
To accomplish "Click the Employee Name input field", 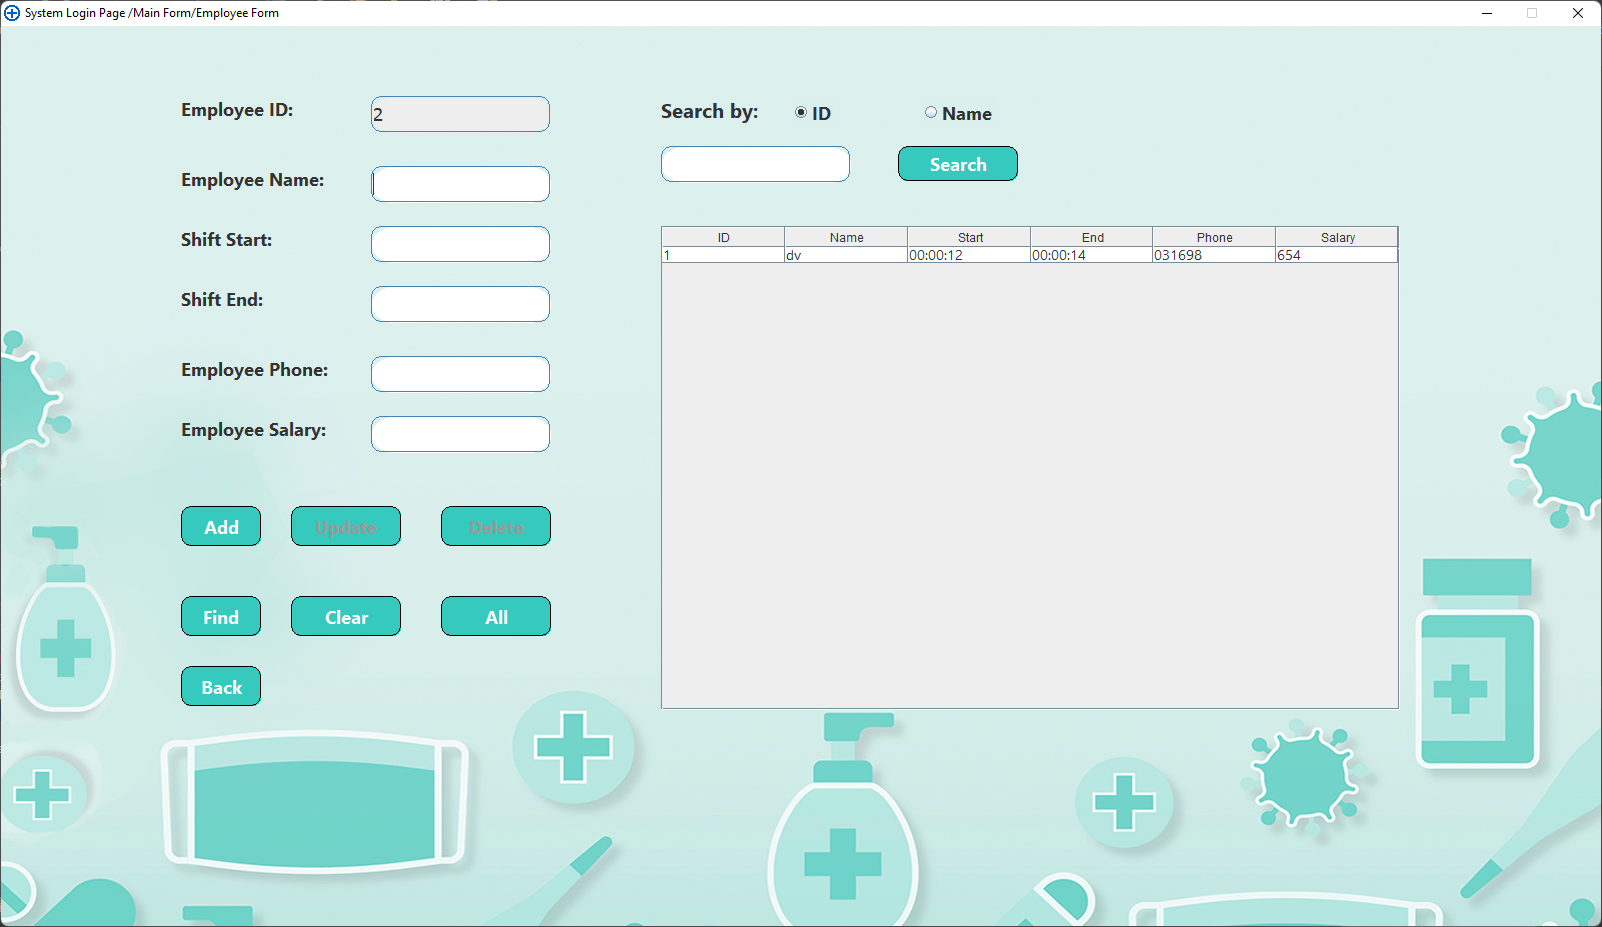I will pos(459,184).
